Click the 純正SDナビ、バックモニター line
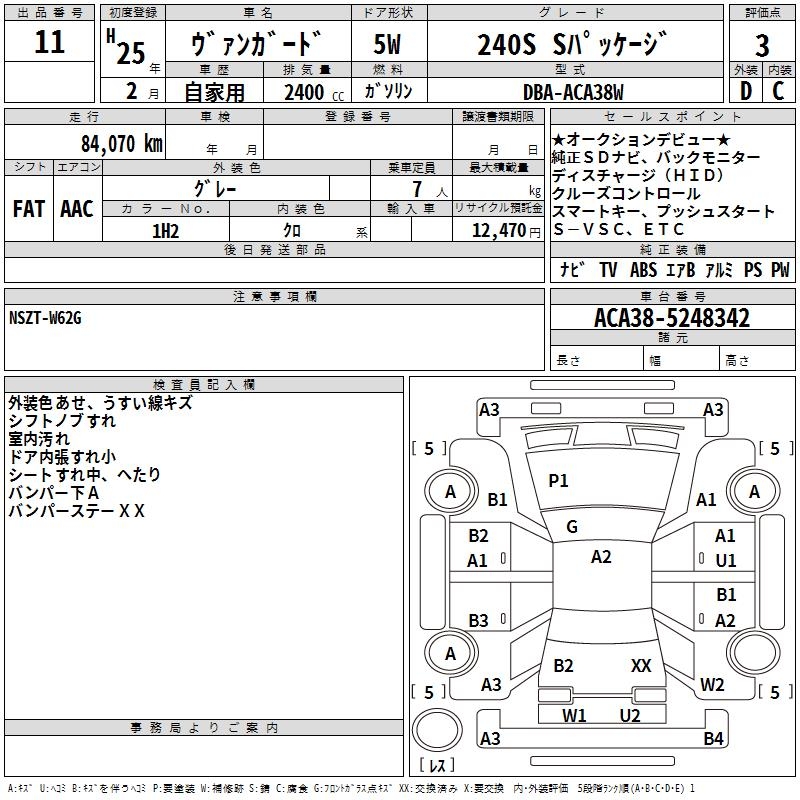The height and width of the screenshot is (800, 800). pos(656,157)
